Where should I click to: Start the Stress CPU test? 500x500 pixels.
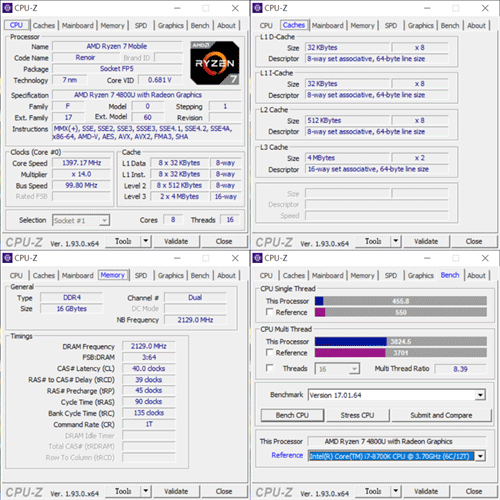[x=357, y=415]
